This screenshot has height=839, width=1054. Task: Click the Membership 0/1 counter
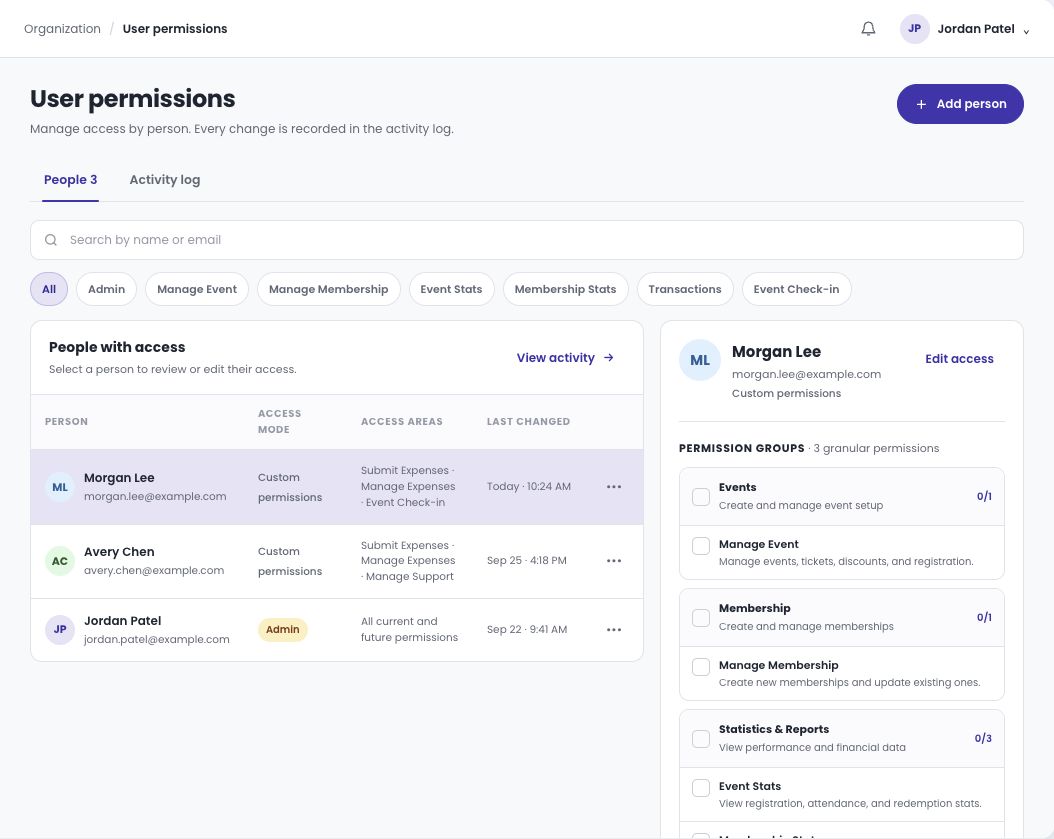(984, 618)
